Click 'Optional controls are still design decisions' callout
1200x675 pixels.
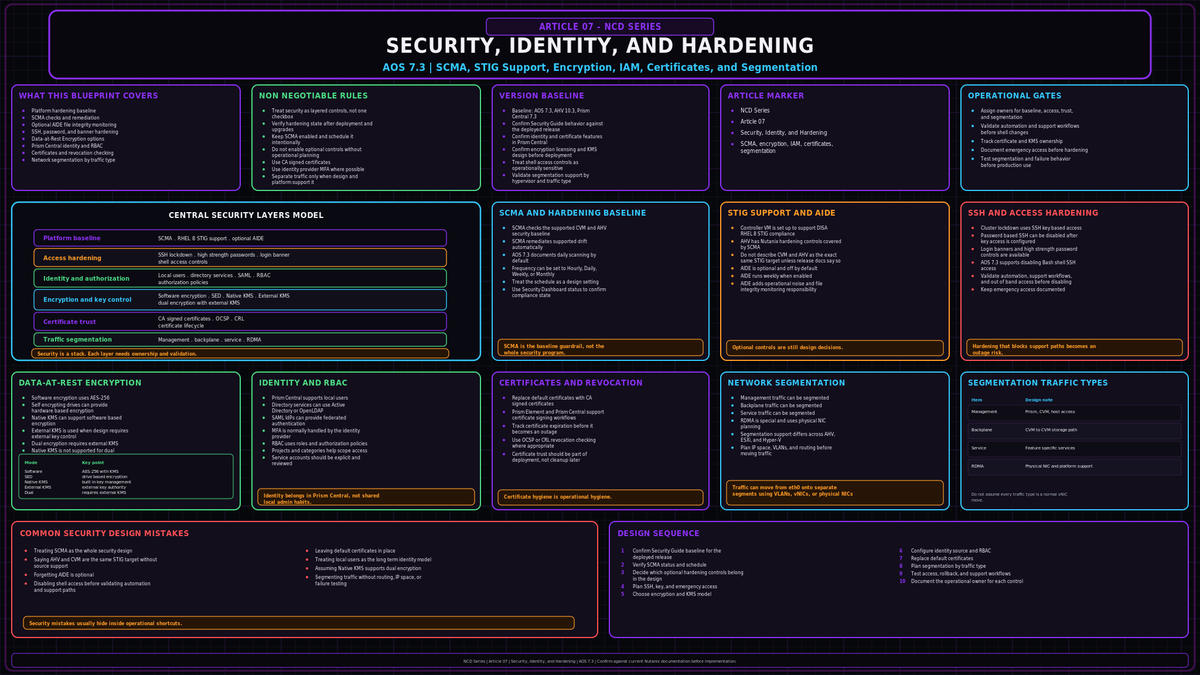(x=835, y=348)
